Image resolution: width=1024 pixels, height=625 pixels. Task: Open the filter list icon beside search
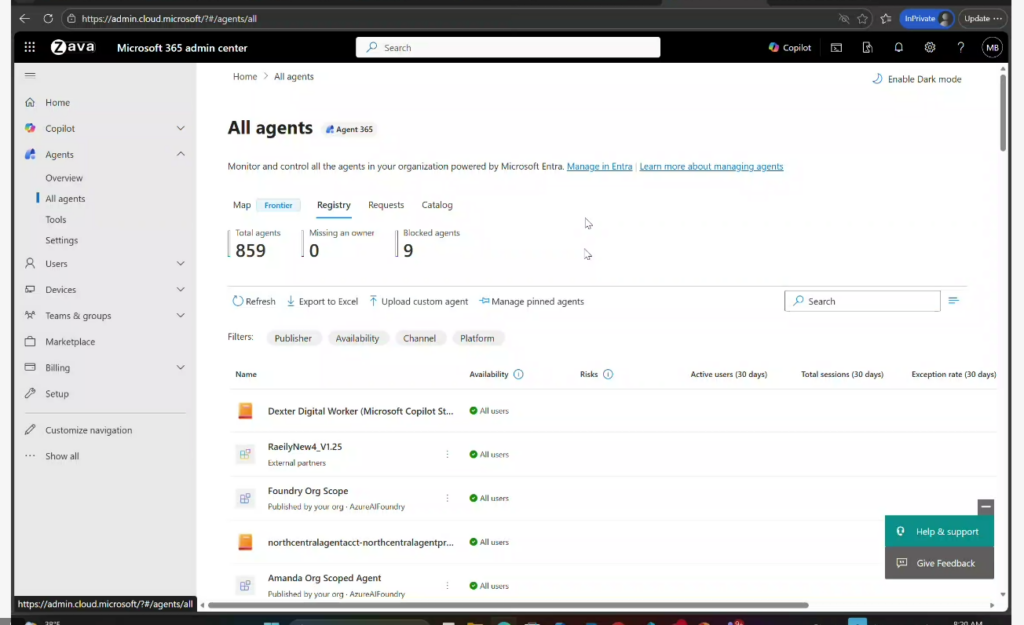point(953,301)
